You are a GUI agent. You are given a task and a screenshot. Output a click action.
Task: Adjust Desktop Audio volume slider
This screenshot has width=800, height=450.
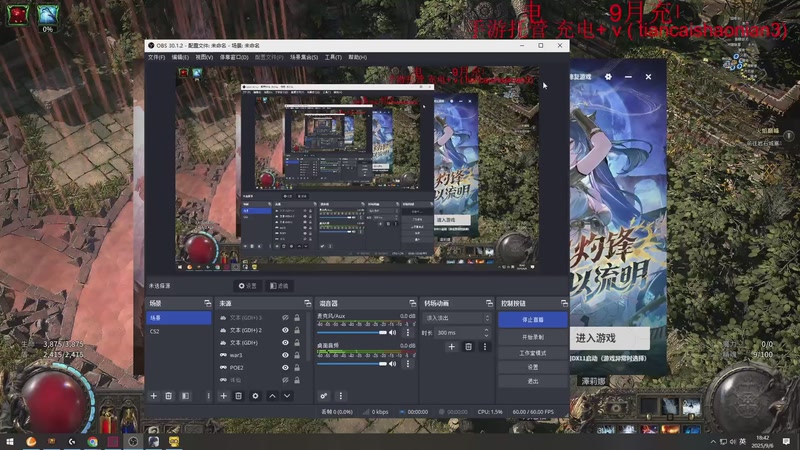pos(352,364)
